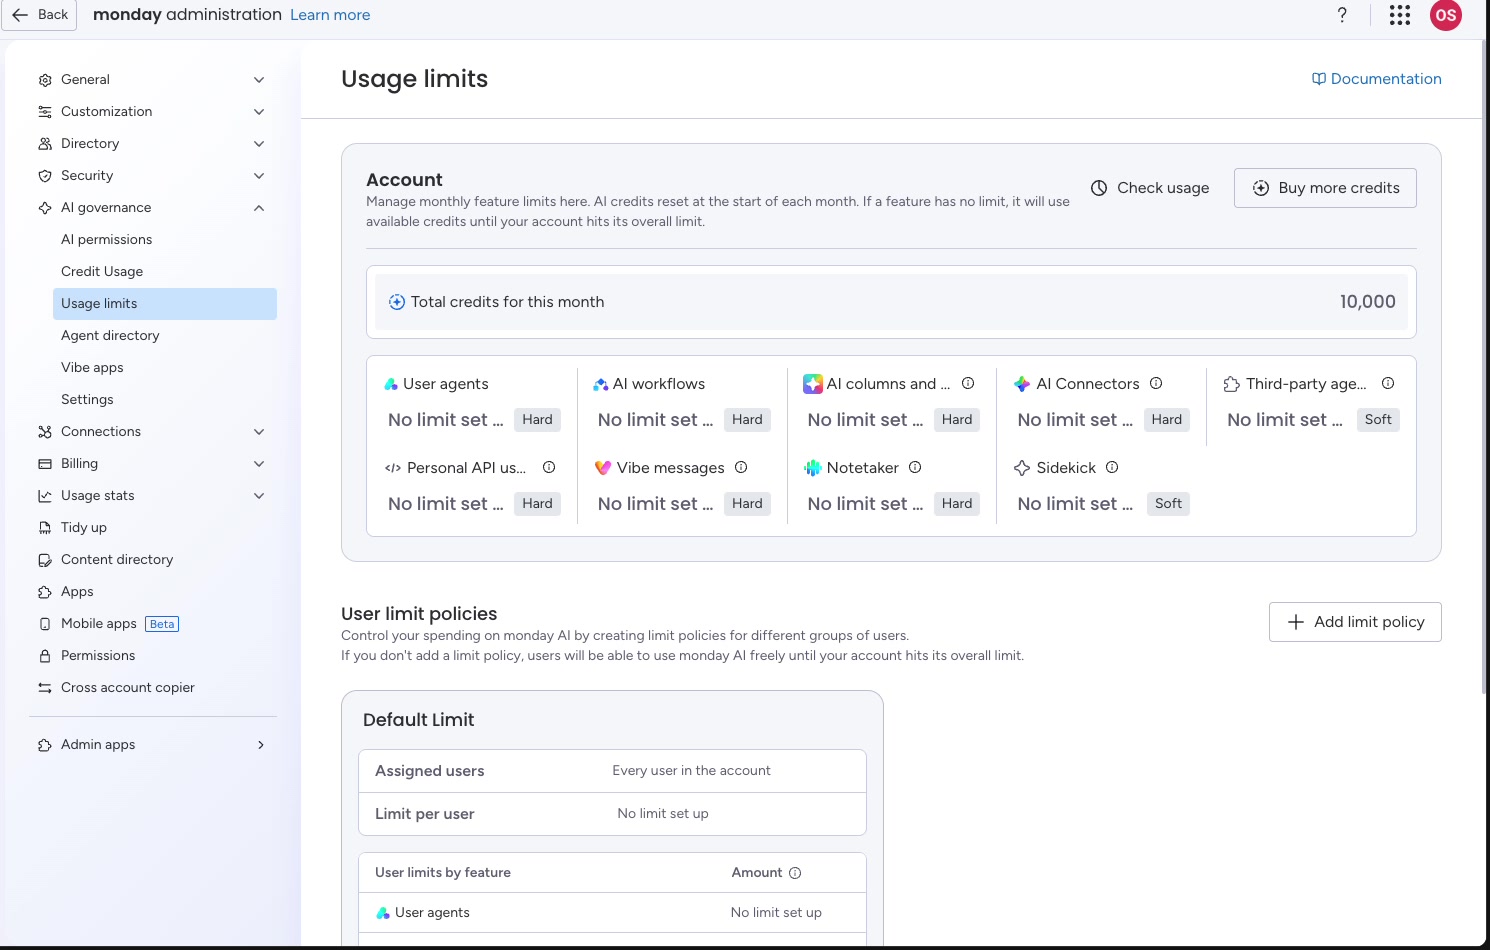Open Agent directory page
Screen dimensions: 1490x950
pyautogui.click(x=165, y=336)
